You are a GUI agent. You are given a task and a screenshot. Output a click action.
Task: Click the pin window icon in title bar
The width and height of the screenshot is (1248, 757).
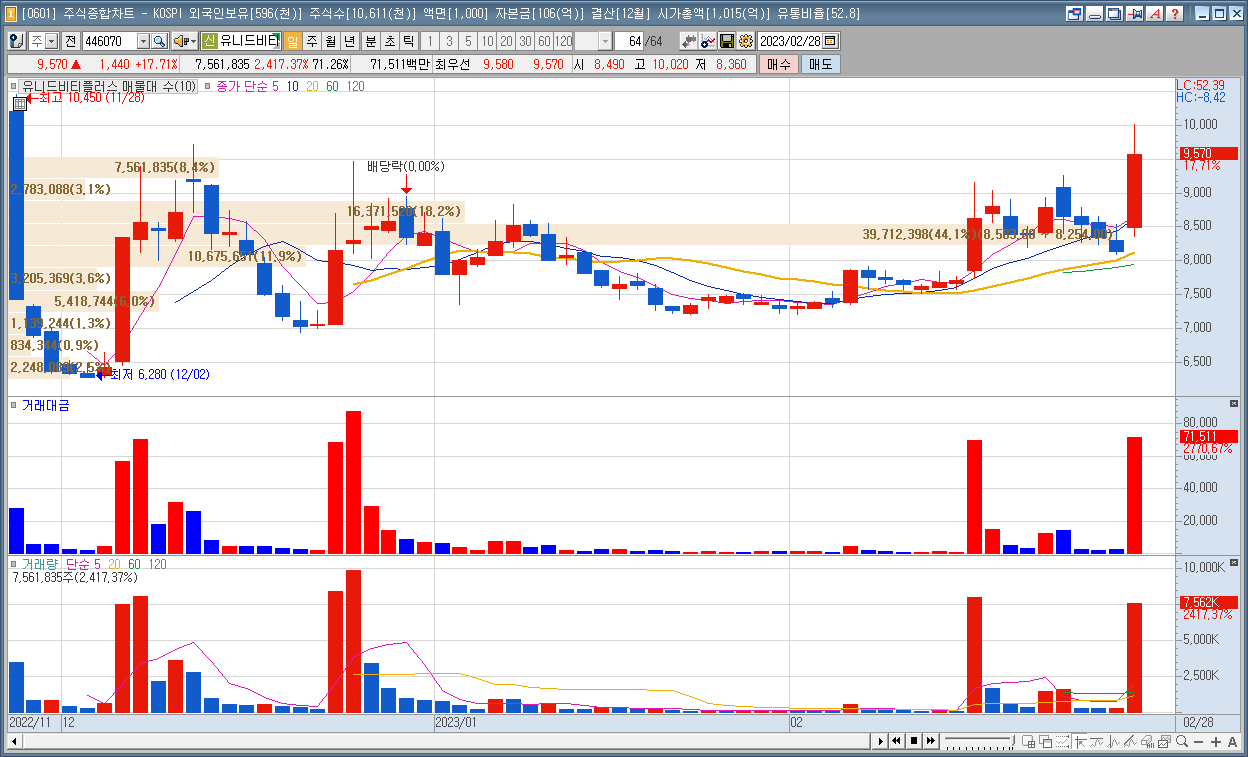click(x=1135, y=14)
